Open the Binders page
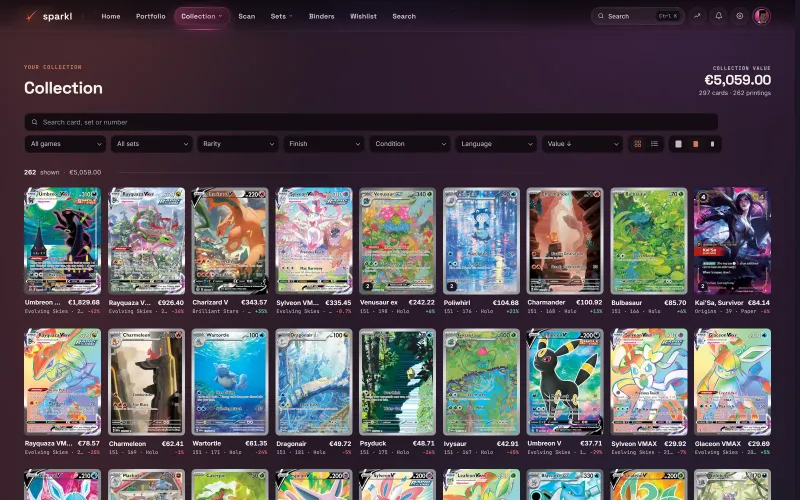Screen dimensions: 800x500 click(x=321, y=16)
